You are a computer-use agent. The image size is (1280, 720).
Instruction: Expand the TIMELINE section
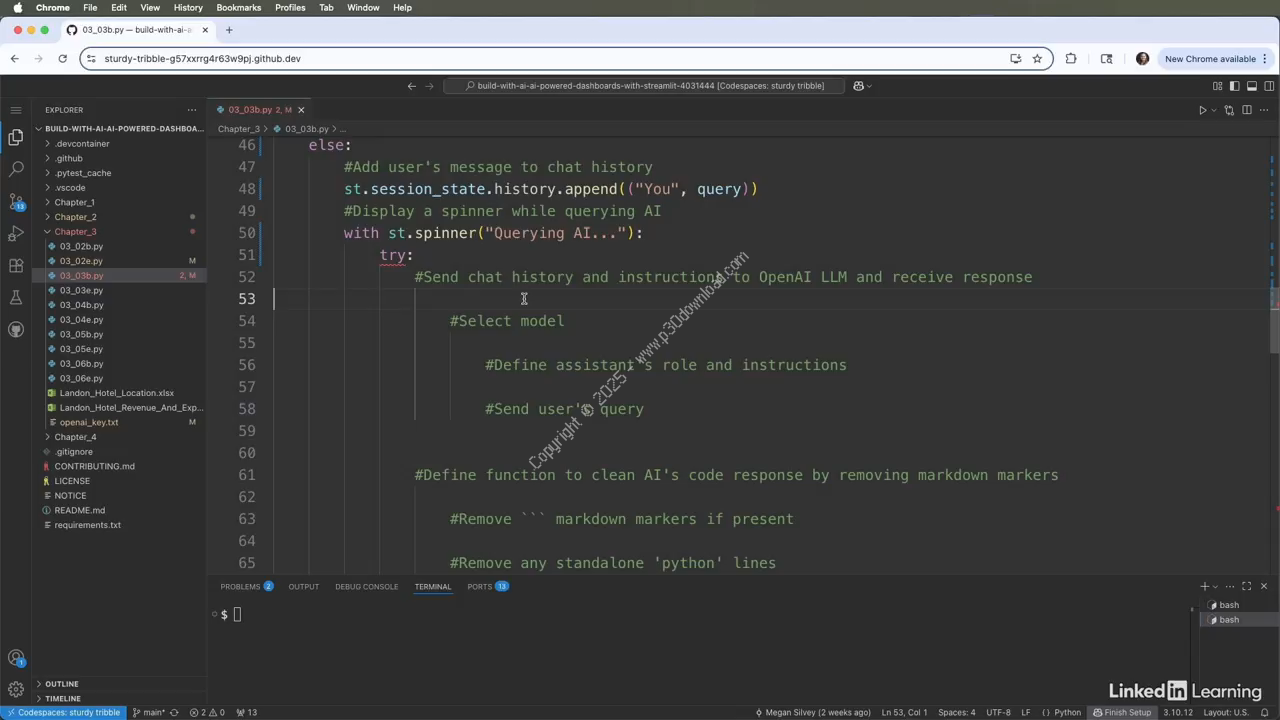pyautogui.click(x=62, y=698)
